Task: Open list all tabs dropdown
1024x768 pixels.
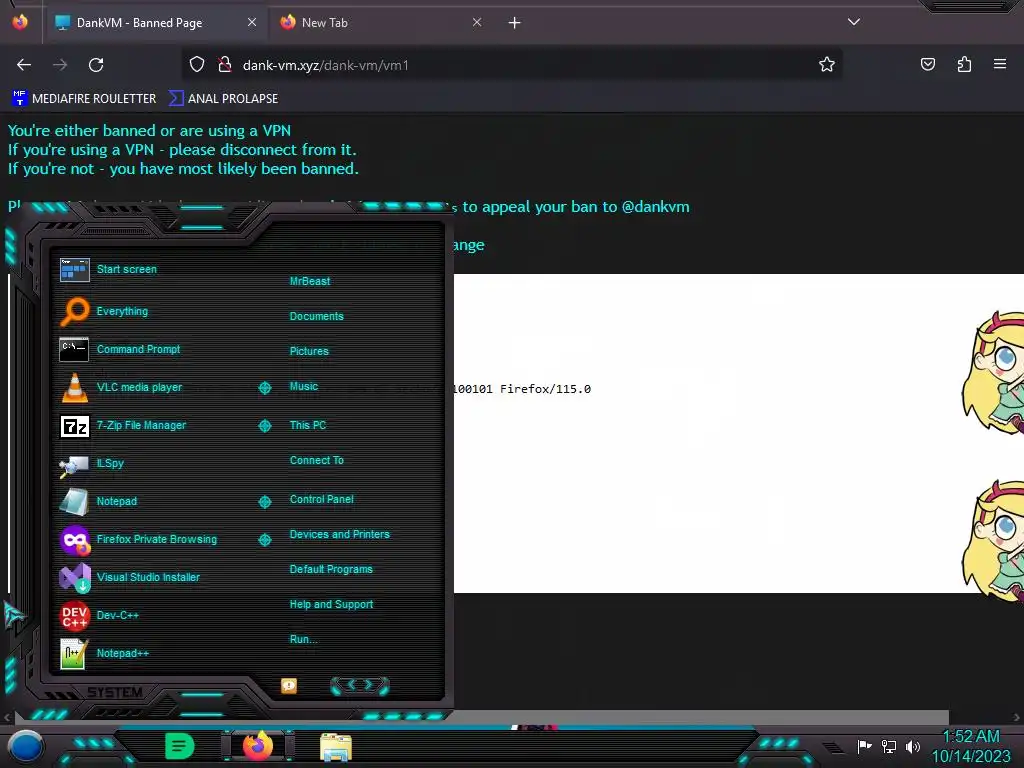Action: click(854, 22)
